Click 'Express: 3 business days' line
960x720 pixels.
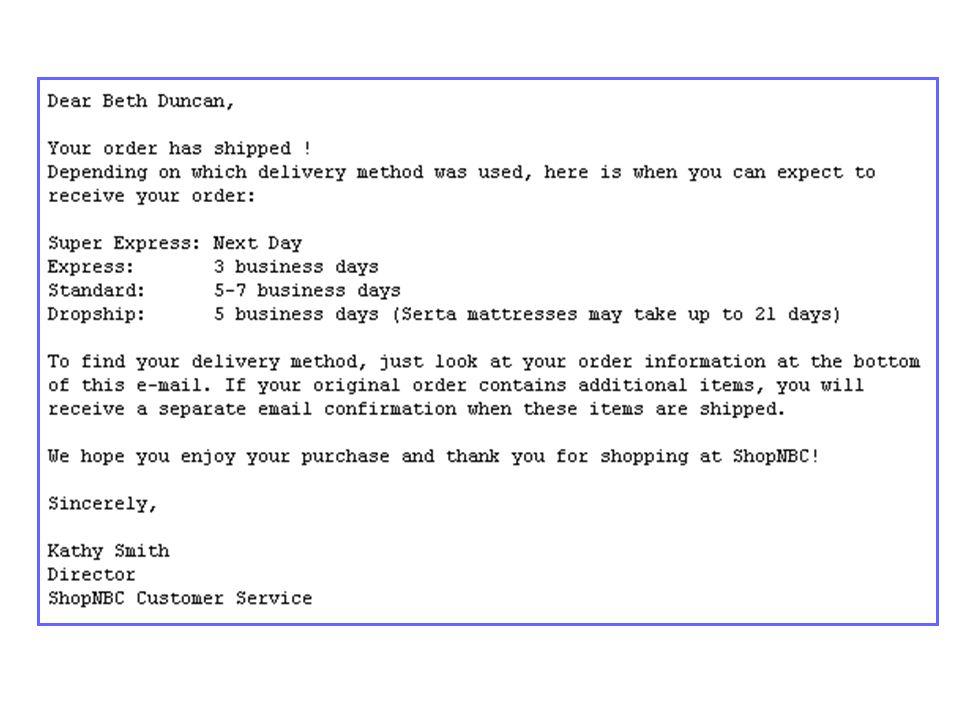[x=213, y=267]
